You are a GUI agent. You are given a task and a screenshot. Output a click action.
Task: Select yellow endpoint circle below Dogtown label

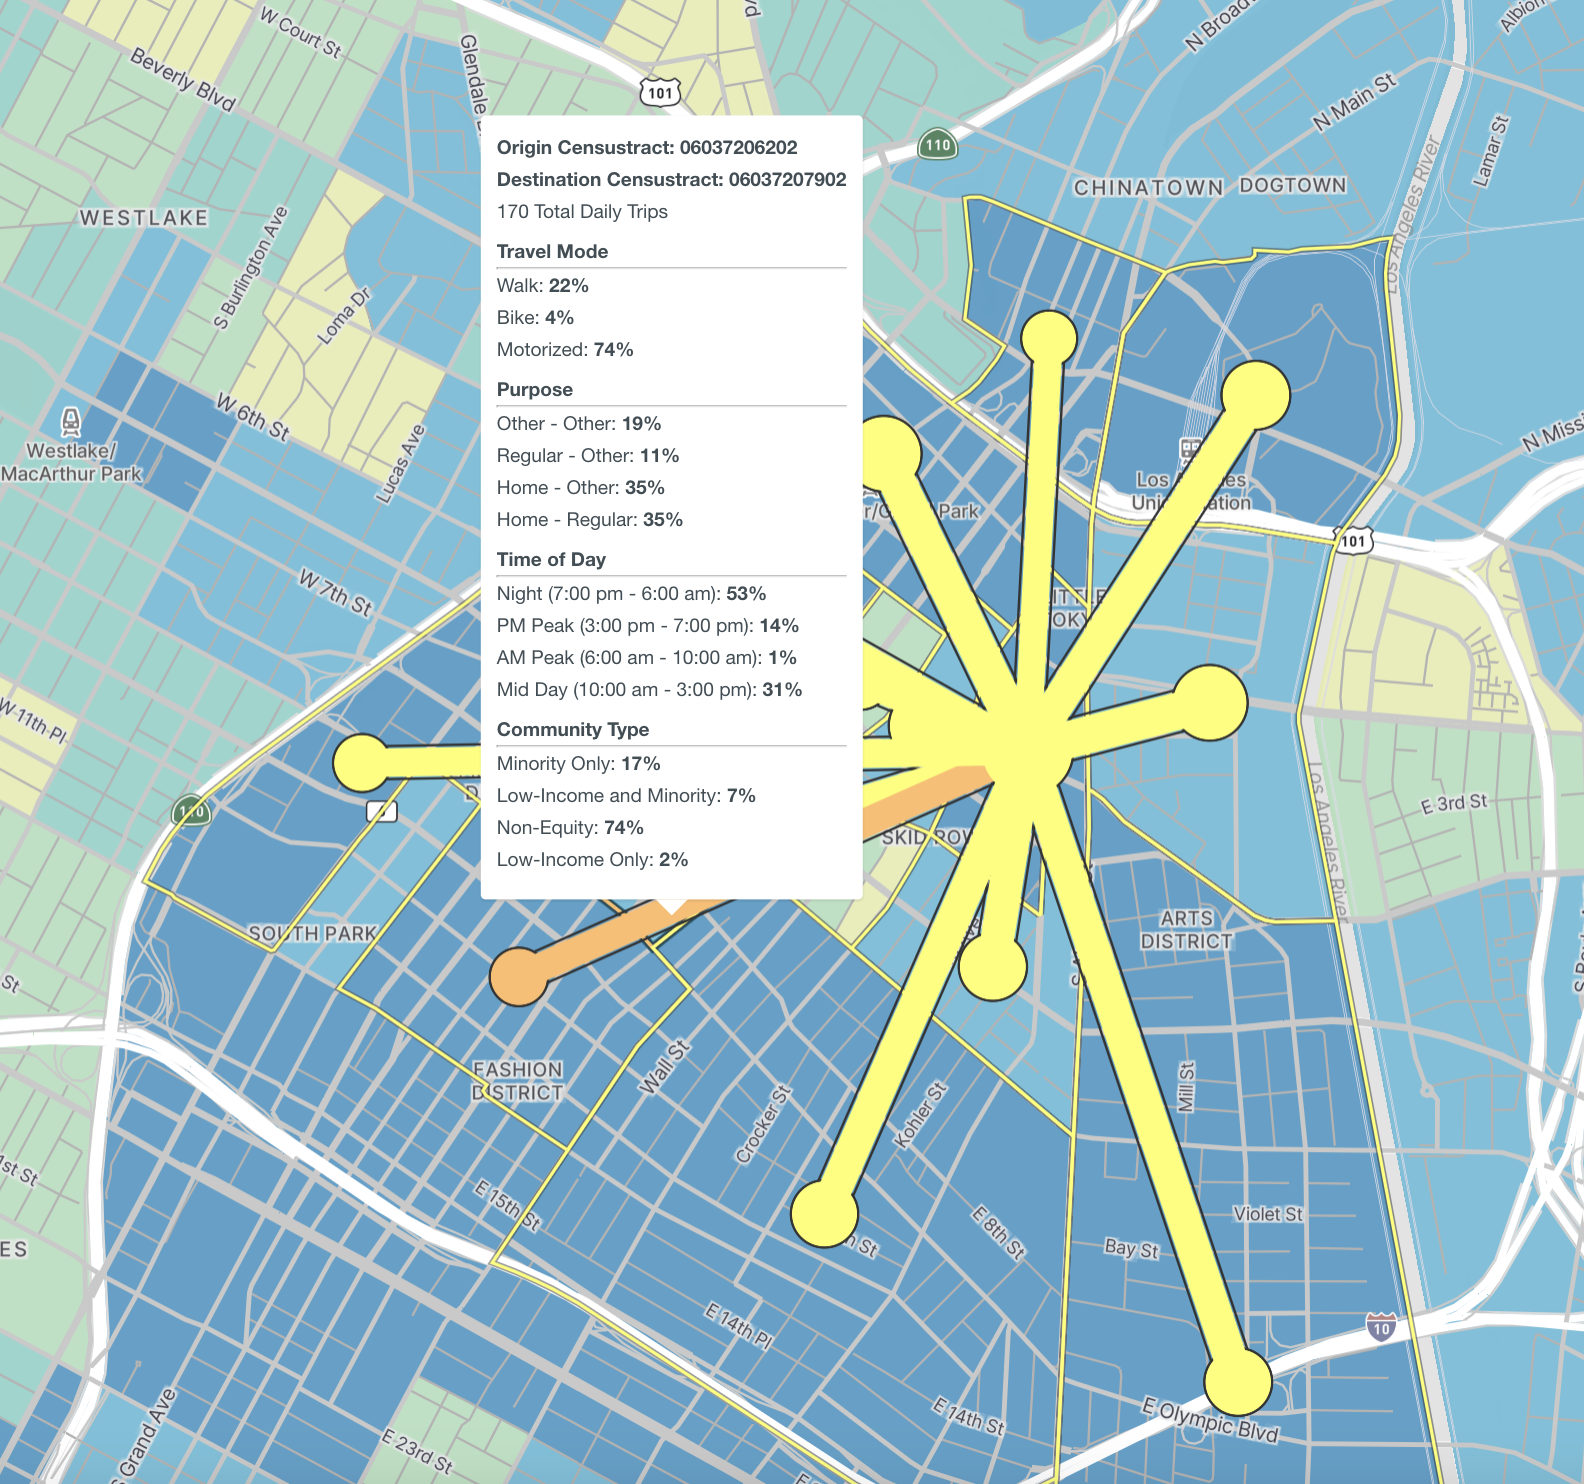tap(1256, 395)
